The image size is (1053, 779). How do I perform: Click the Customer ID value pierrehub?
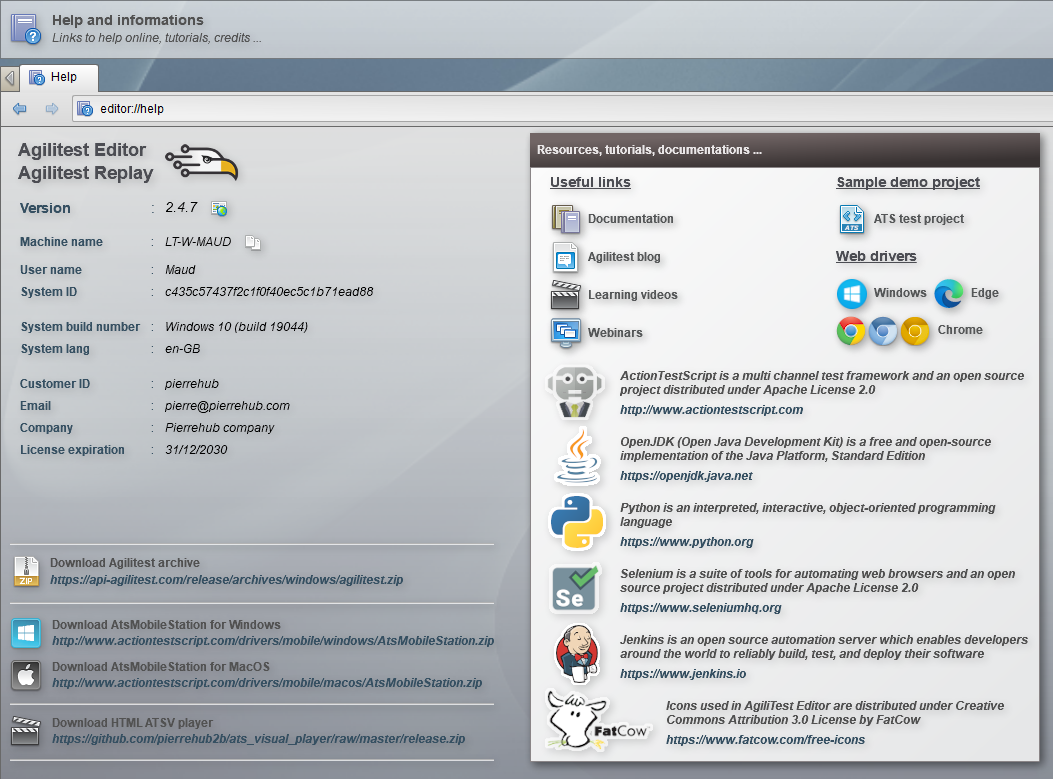click(x=192, y=384)
